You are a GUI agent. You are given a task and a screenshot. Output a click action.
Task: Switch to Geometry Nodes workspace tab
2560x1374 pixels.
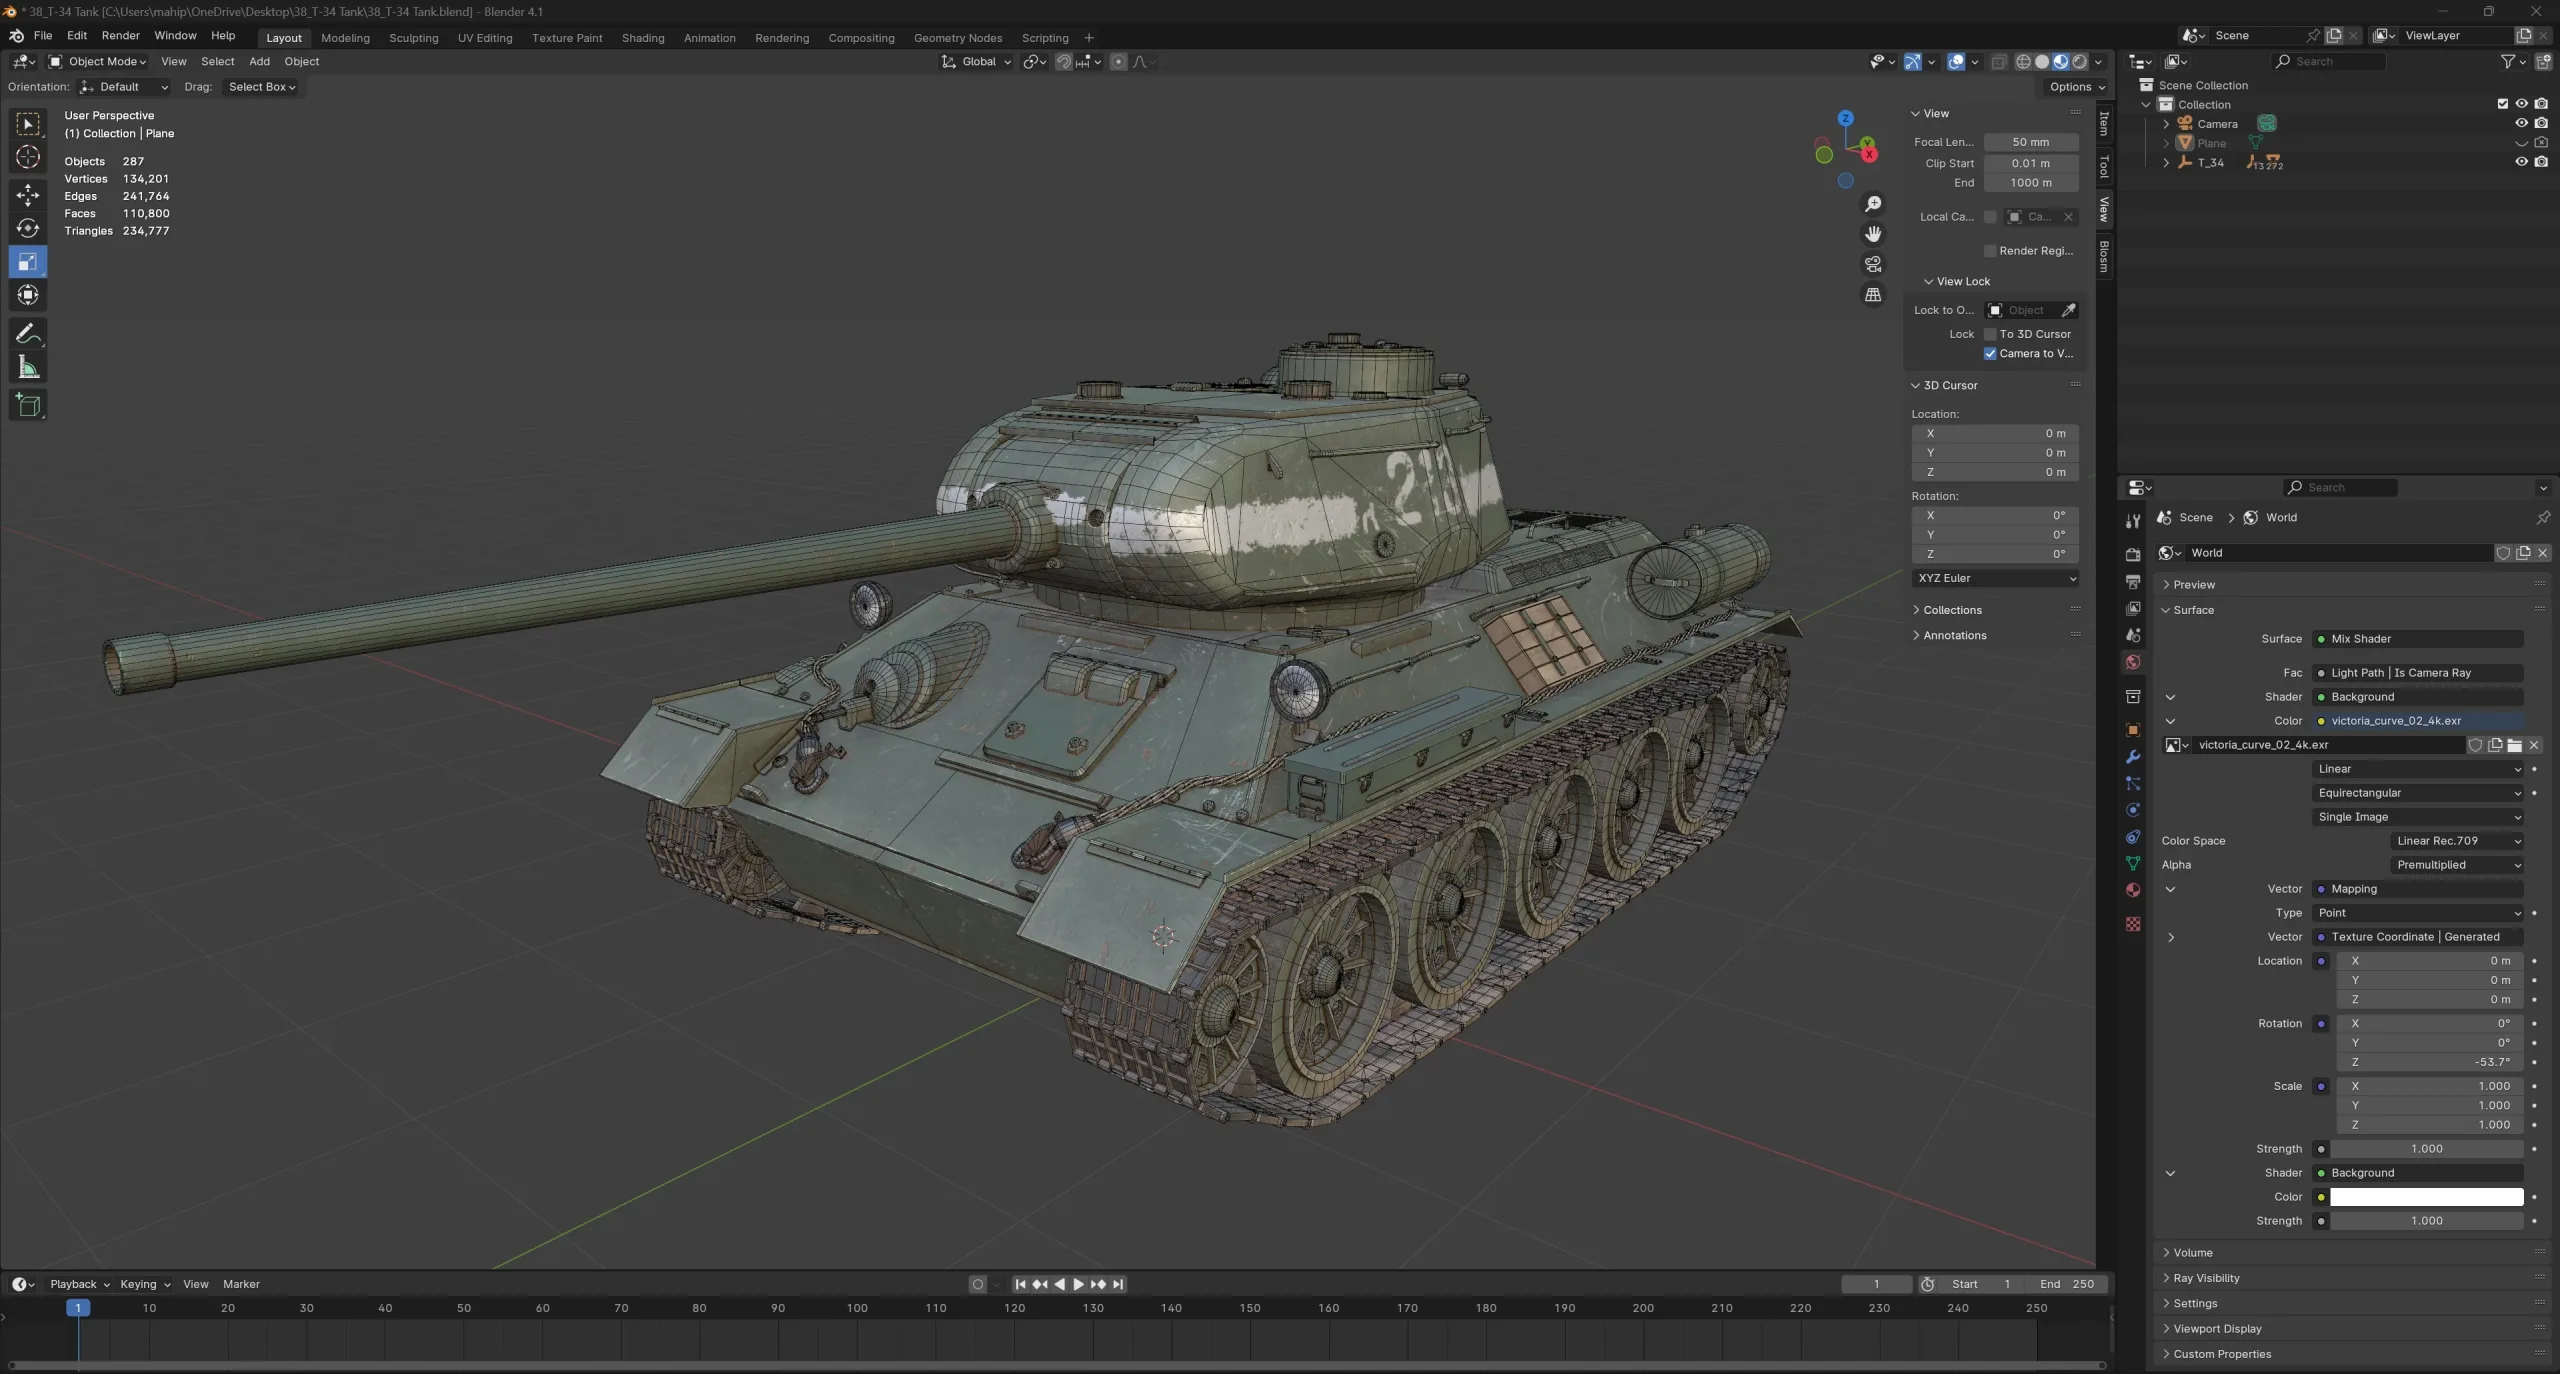click(x=958, y=38)
